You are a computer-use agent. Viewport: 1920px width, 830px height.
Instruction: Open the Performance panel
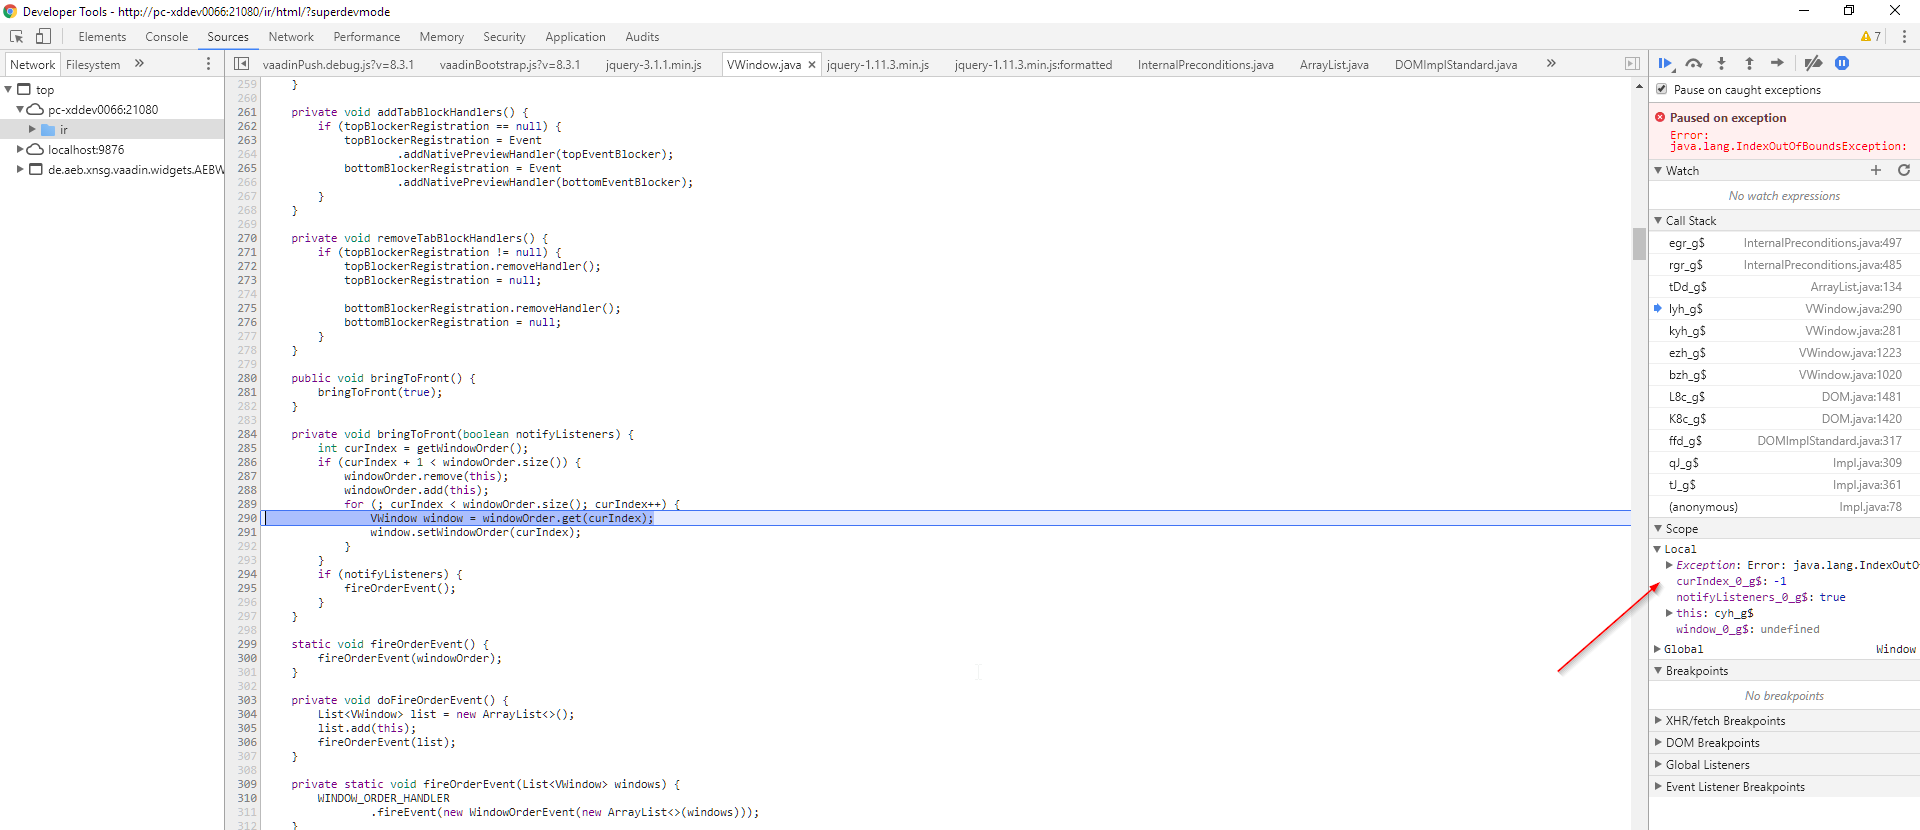(367, 37)
